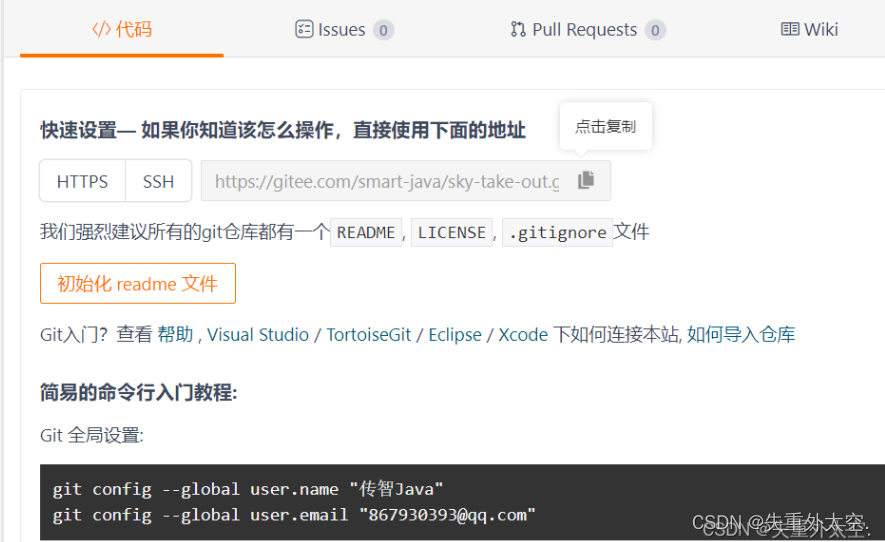The height and width of the screenshot is (542, 885).
Task: Click the 快速设置 heading text
Action: coord(283,130)
